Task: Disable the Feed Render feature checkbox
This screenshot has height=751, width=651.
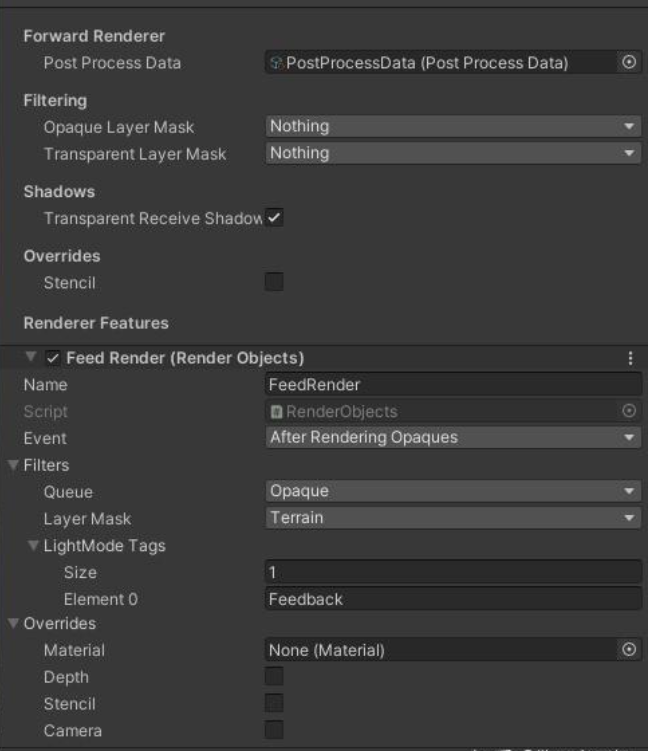Action: click(54, 358)
